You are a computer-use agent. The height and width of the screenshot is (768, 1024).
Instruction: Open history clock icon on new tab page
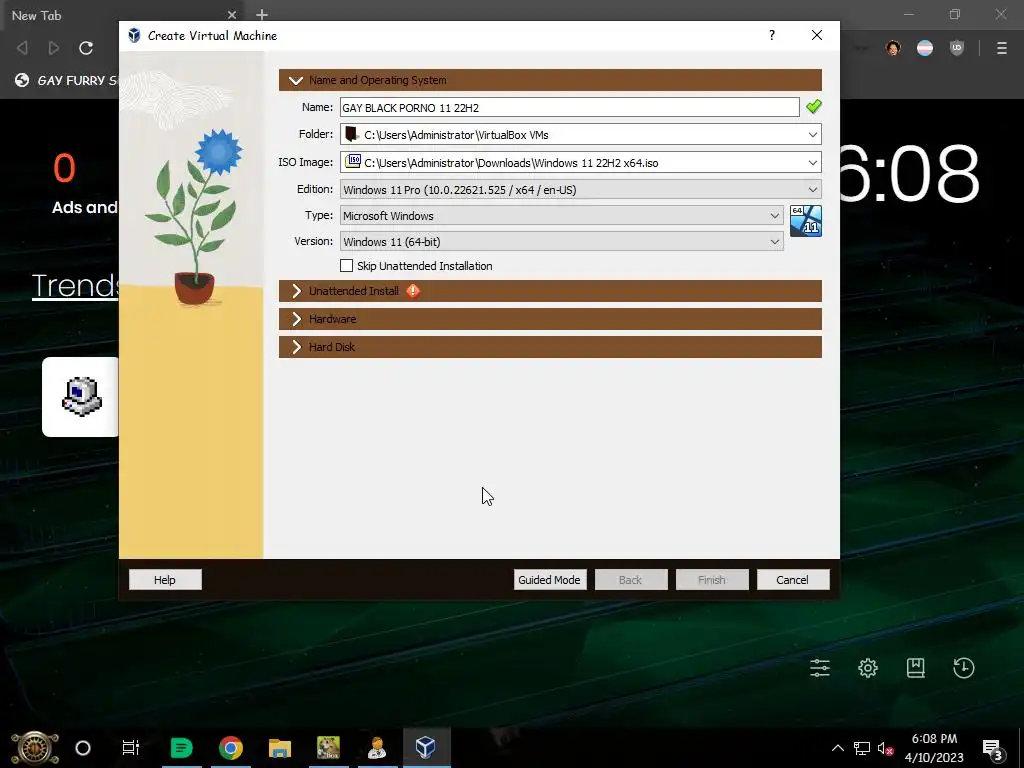[964, 668]
